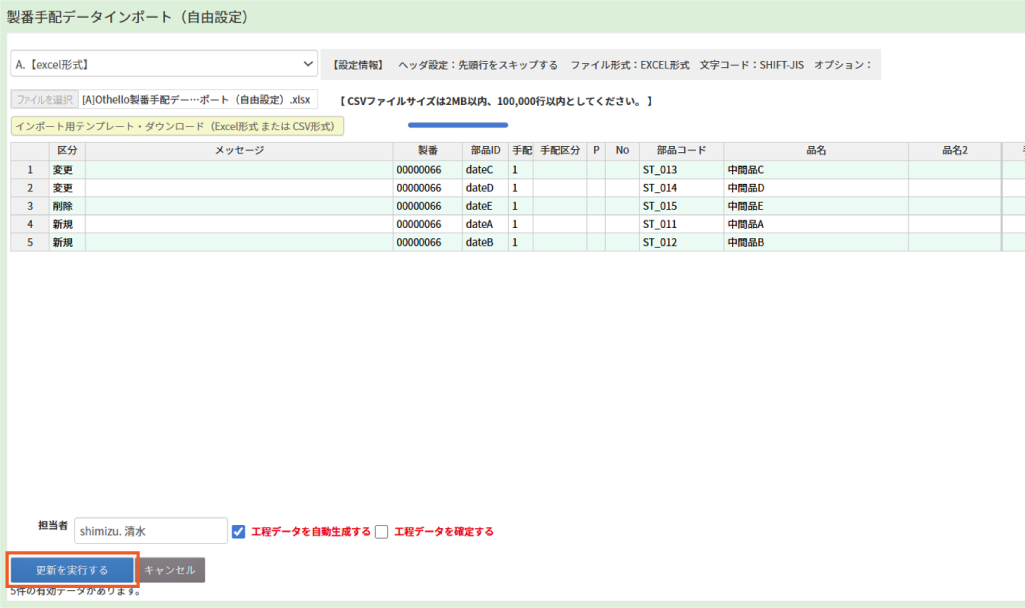Click the dateB part ID cell

tap(485, 242)
